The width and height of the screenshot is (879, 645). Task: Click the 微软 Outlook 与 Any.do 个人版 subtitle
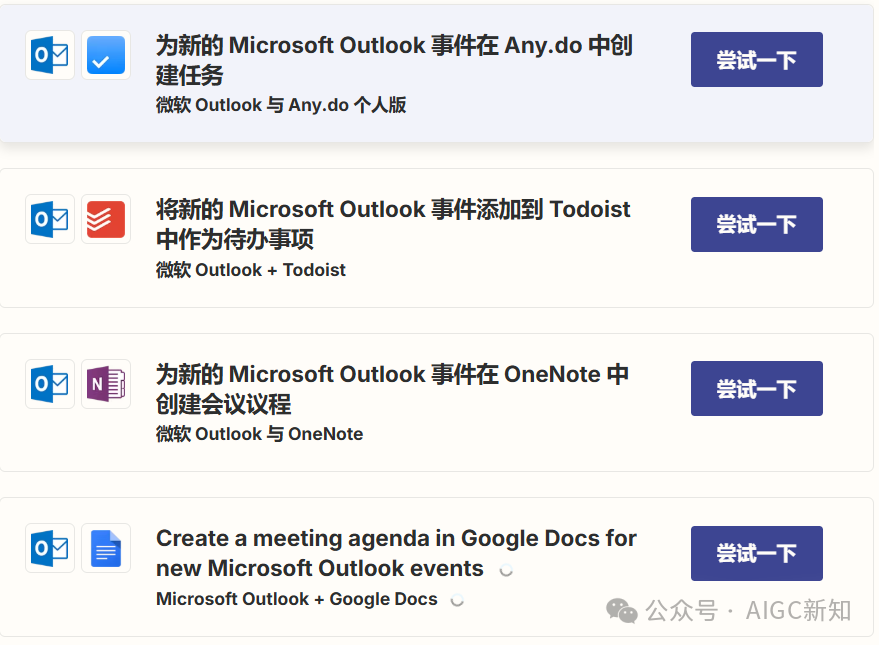click(x=281, y=105)
